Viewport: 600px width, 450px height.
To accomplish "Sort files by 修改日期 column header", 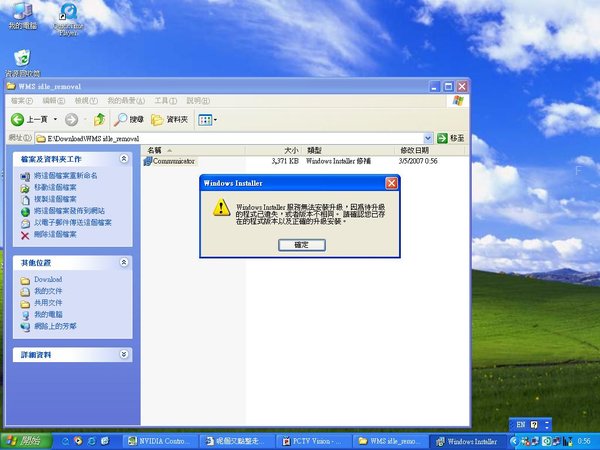I will click(x=429, y=150).
